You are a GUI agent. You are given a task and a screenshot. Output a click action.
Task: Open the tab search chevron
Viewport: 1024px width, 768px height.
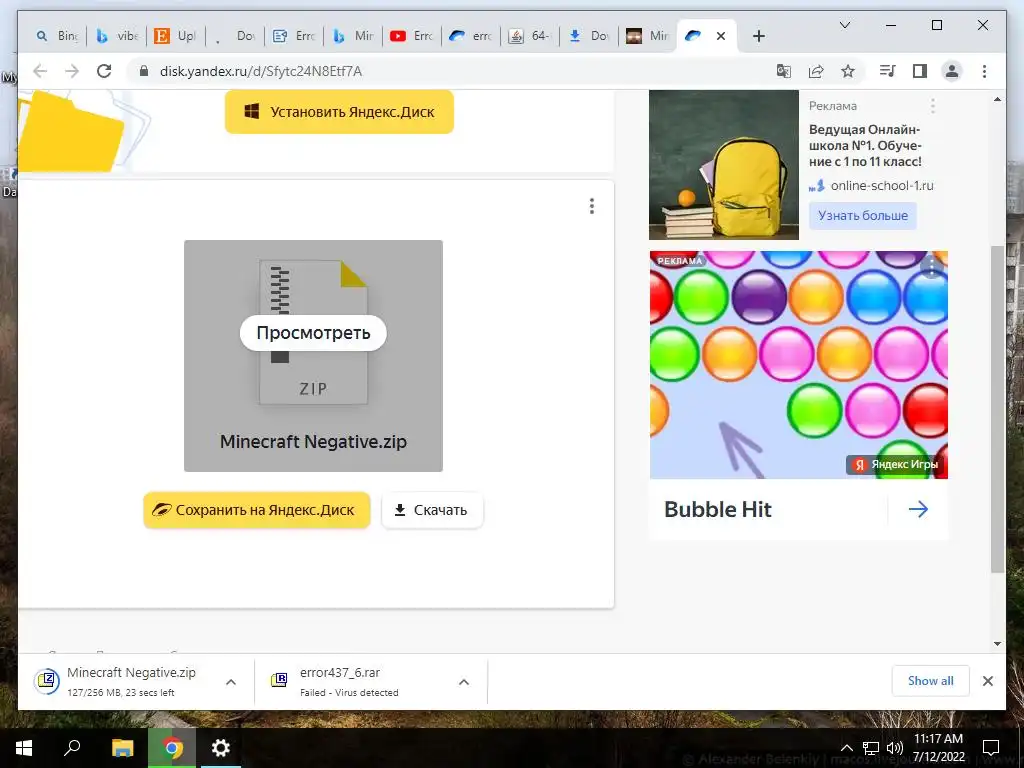[844, 25]
